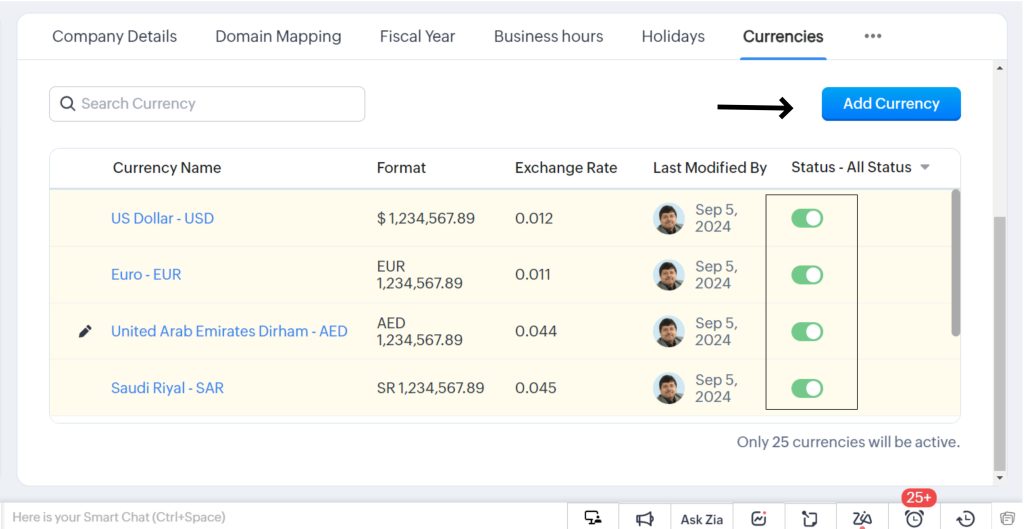1024x529 pixels.
Task: Click the Currency Name column header
Action: point(167,168)
